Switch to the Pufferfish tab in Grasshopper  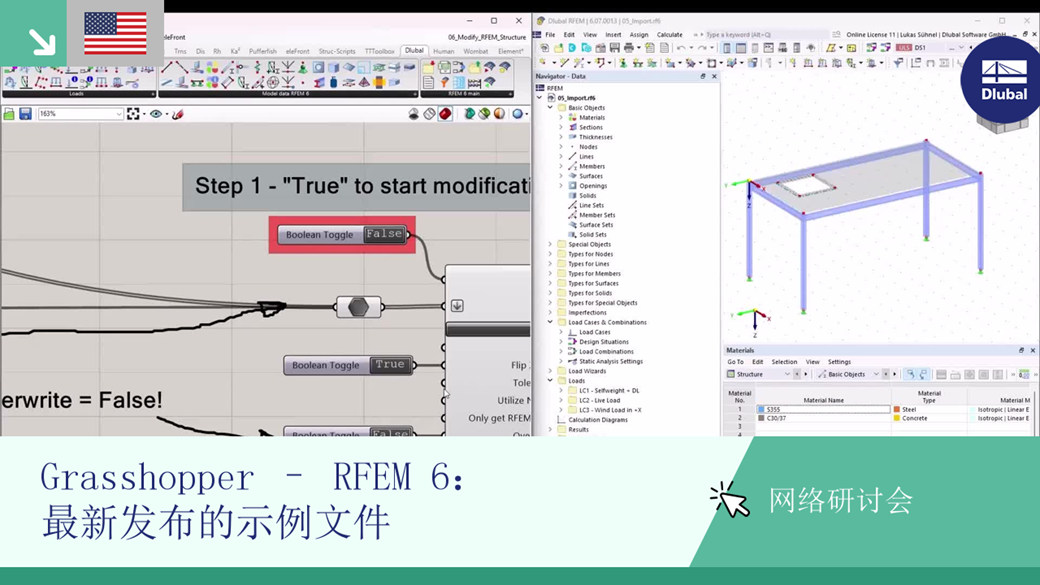[263, 51]
